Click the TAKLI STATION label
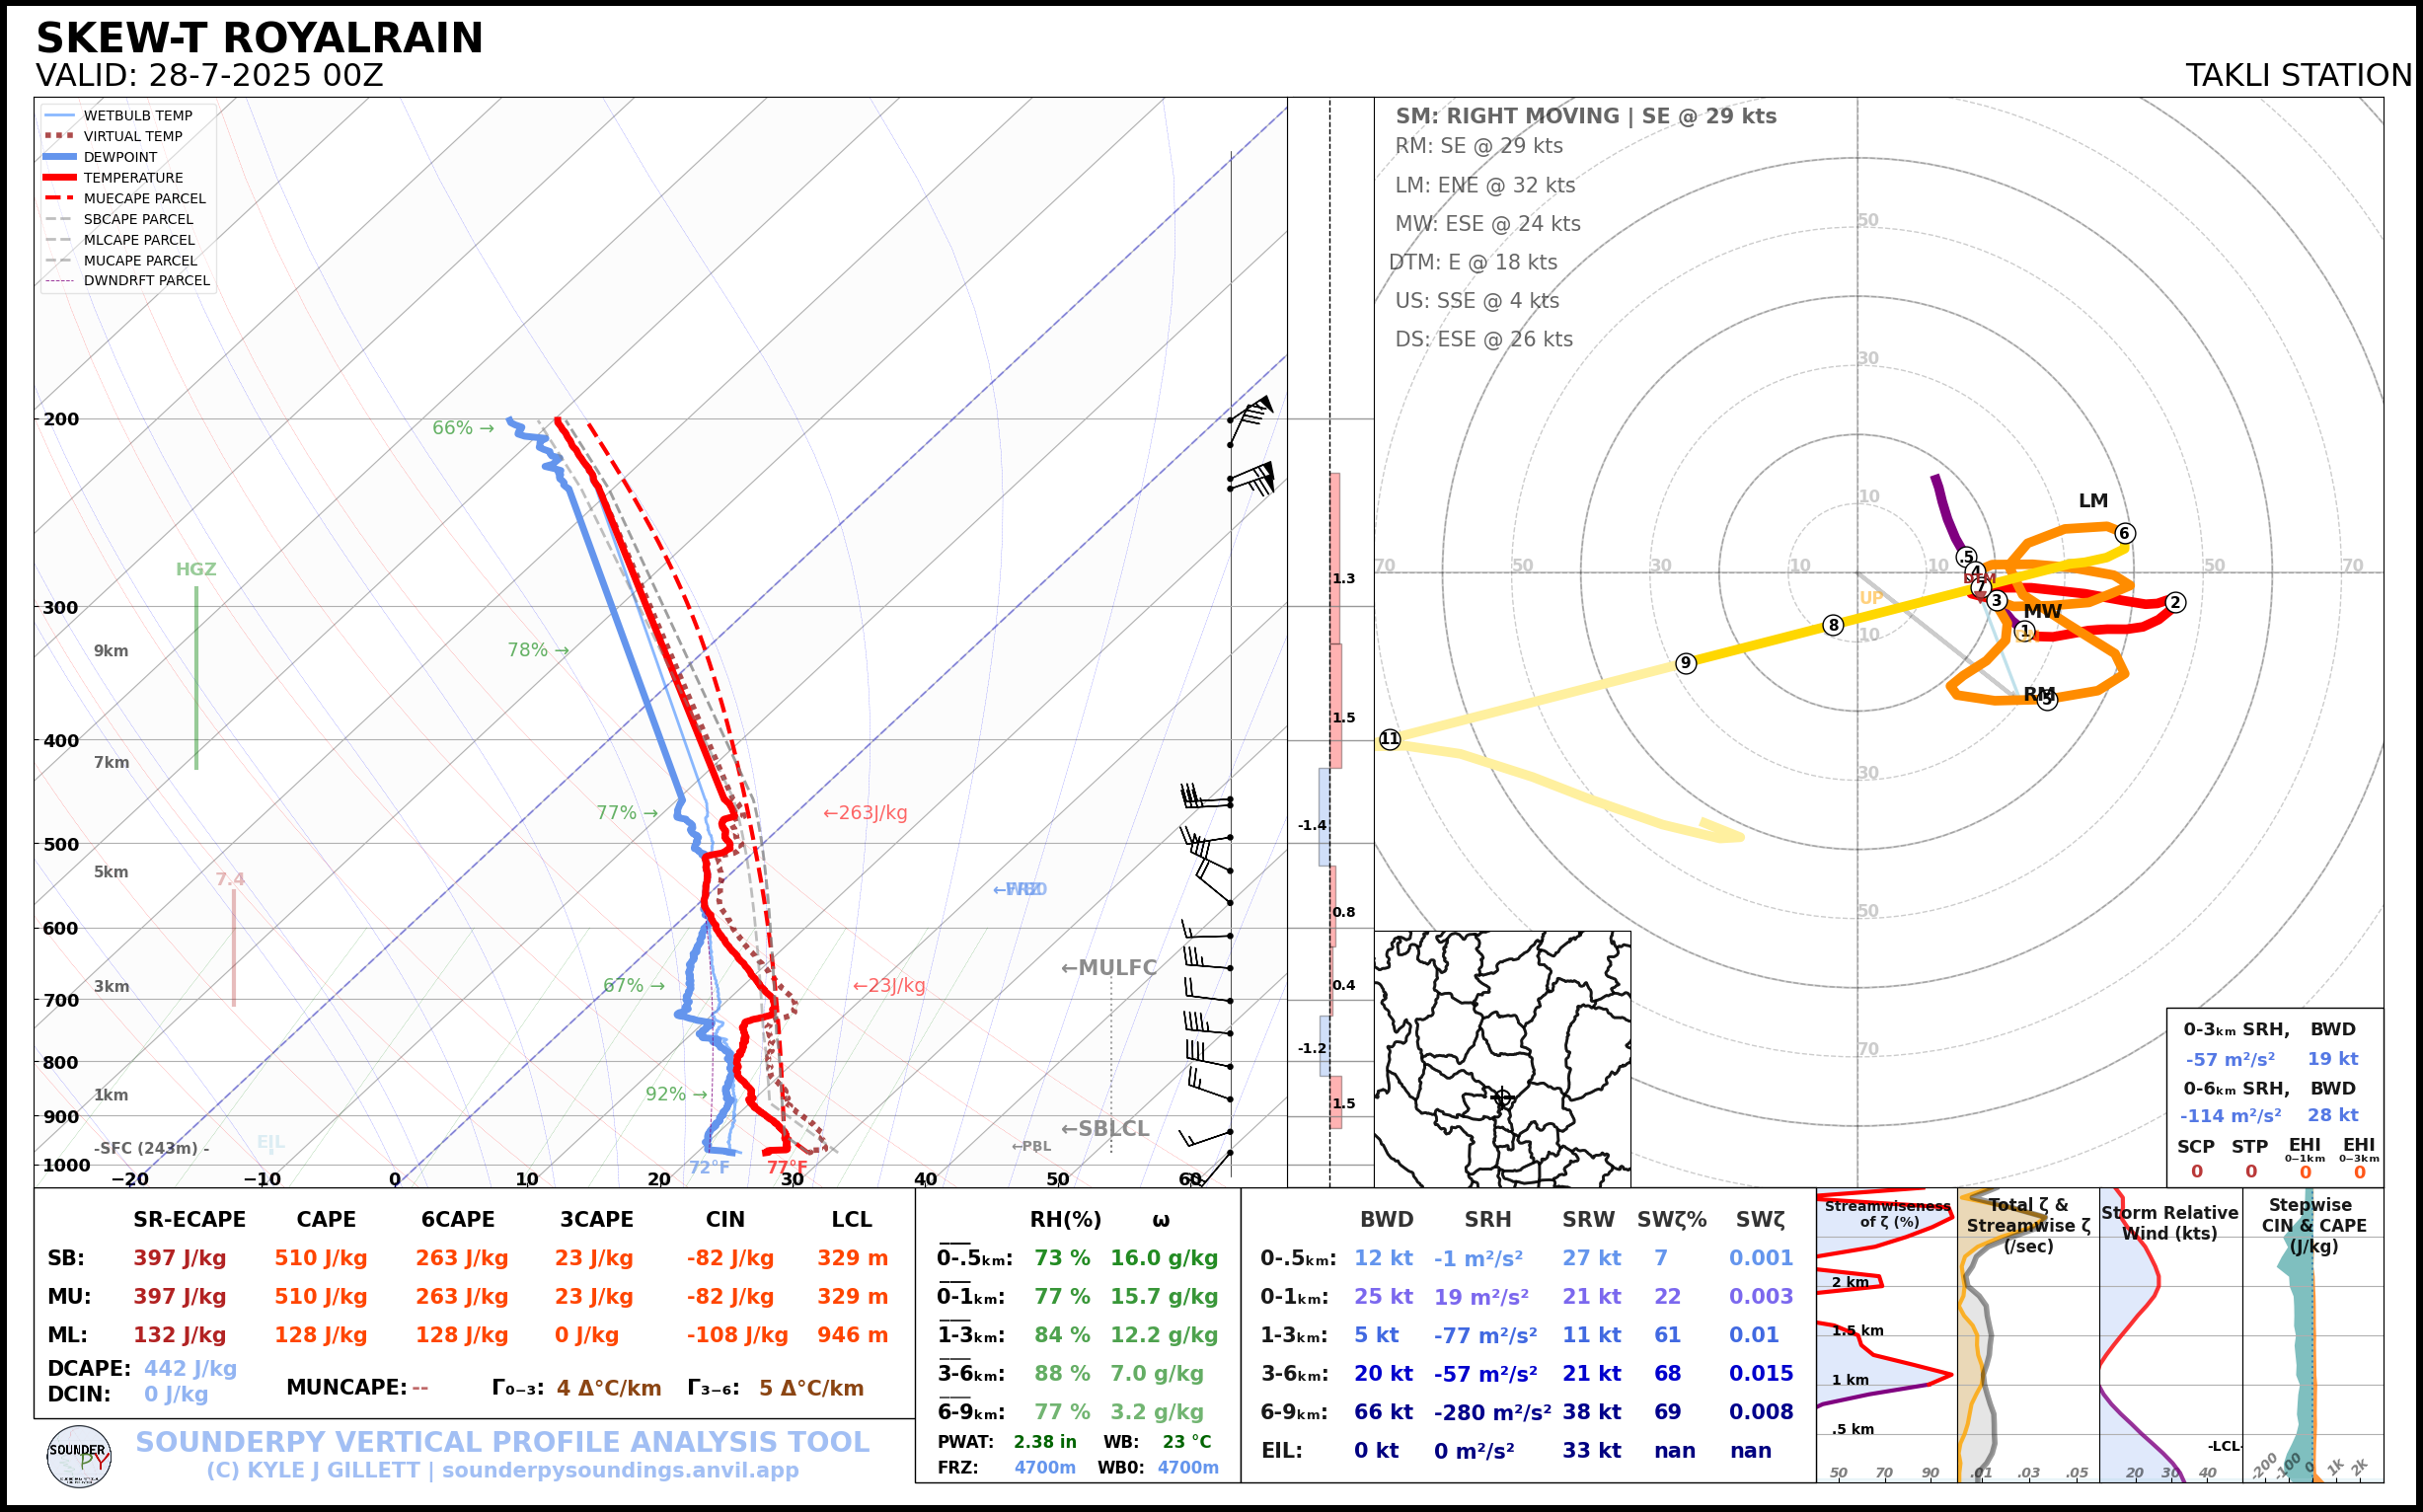 coord(2298,76)
